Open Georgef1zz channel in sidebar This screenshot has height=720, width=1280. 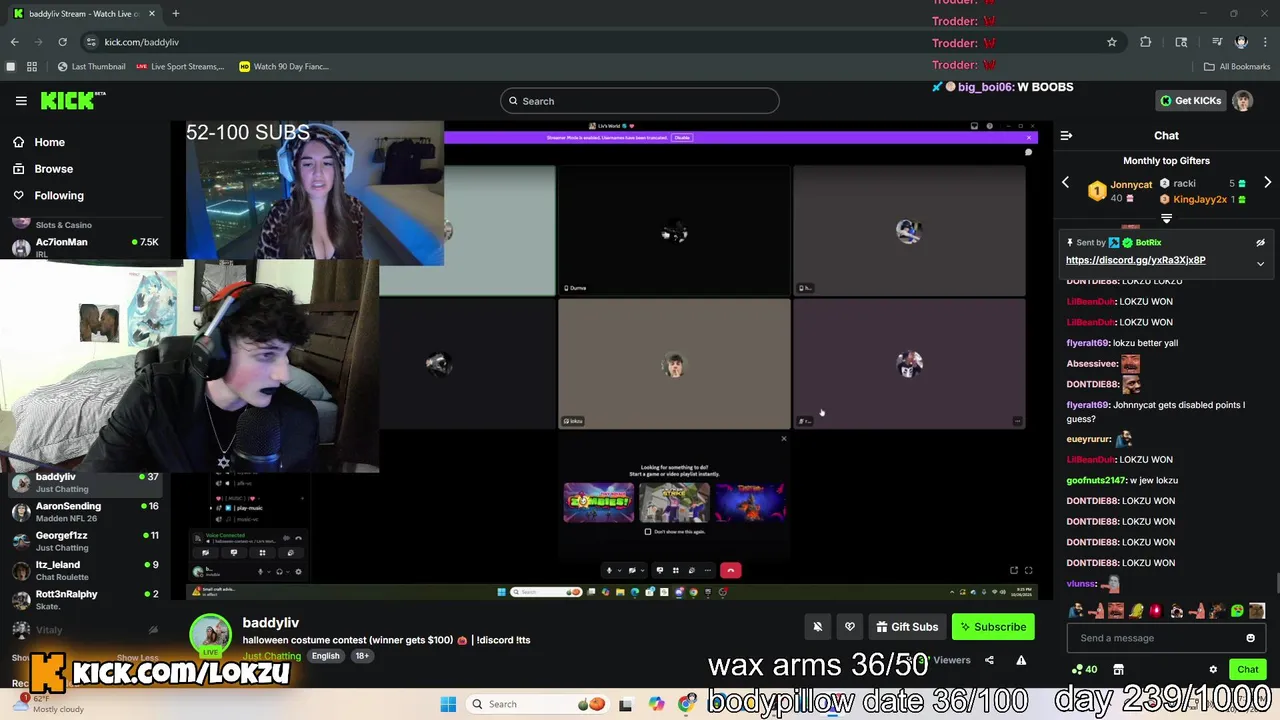[x=85, y=541]
